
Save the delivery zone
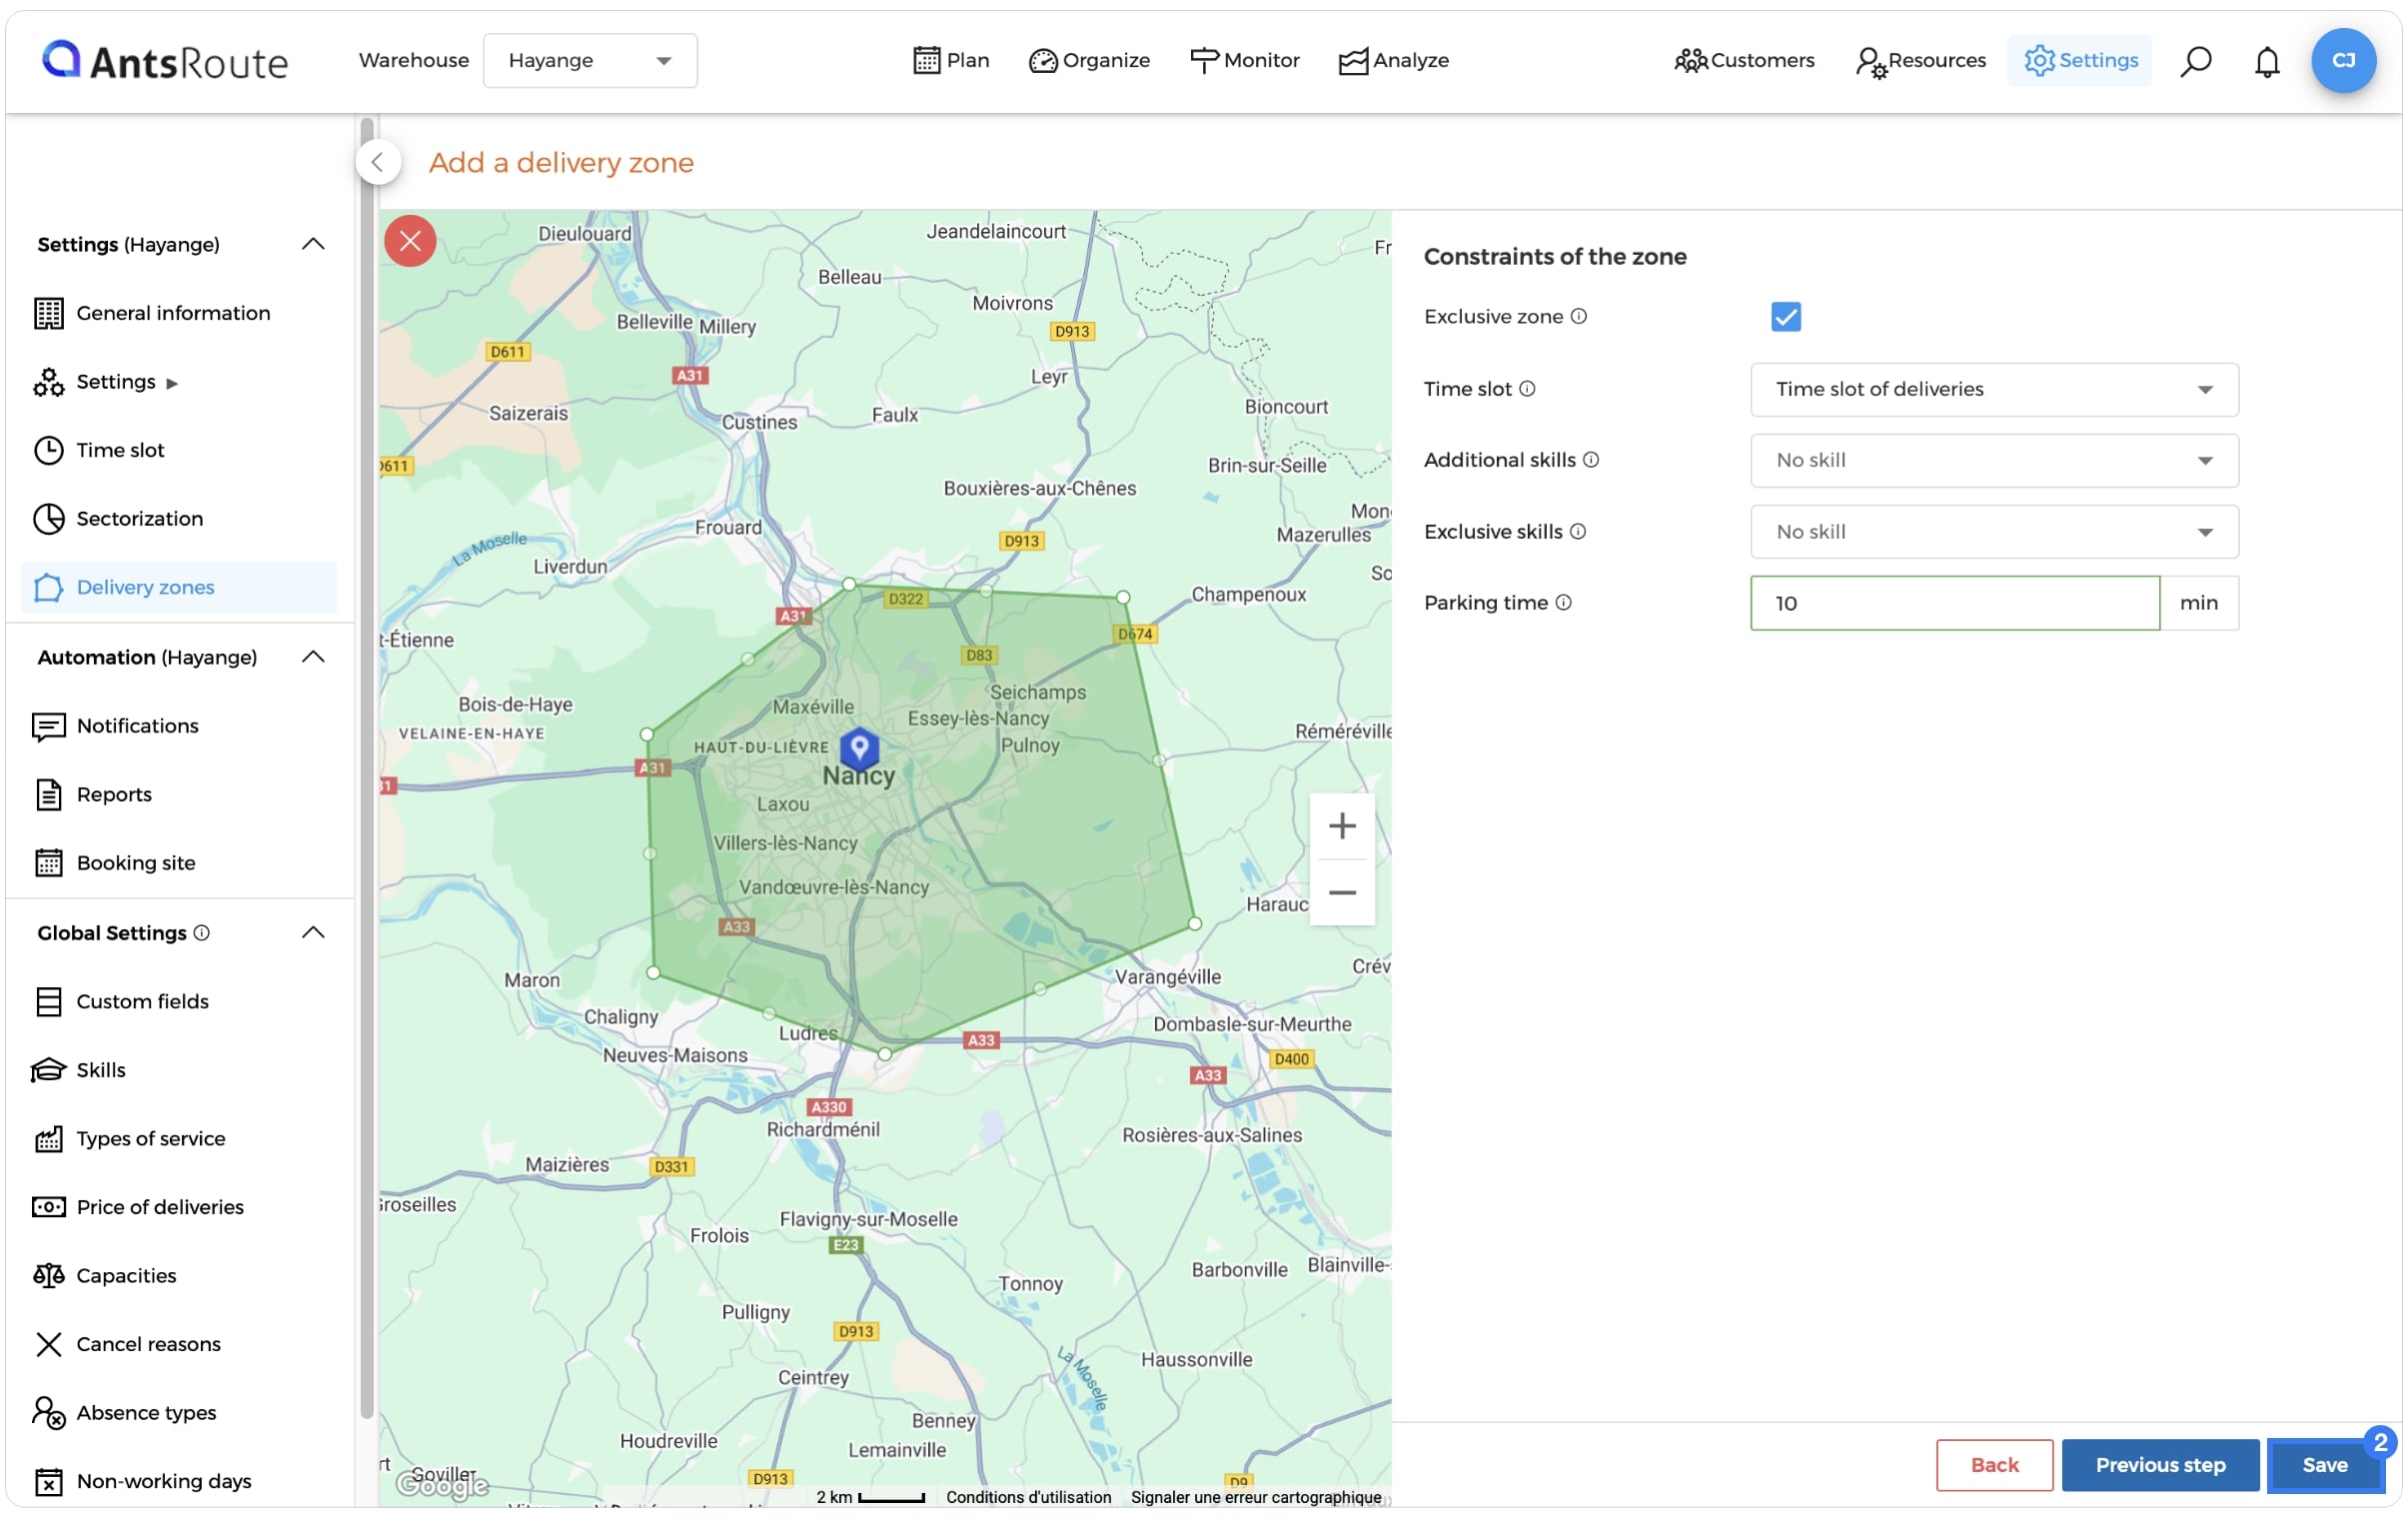(x=2325, y=1466)
